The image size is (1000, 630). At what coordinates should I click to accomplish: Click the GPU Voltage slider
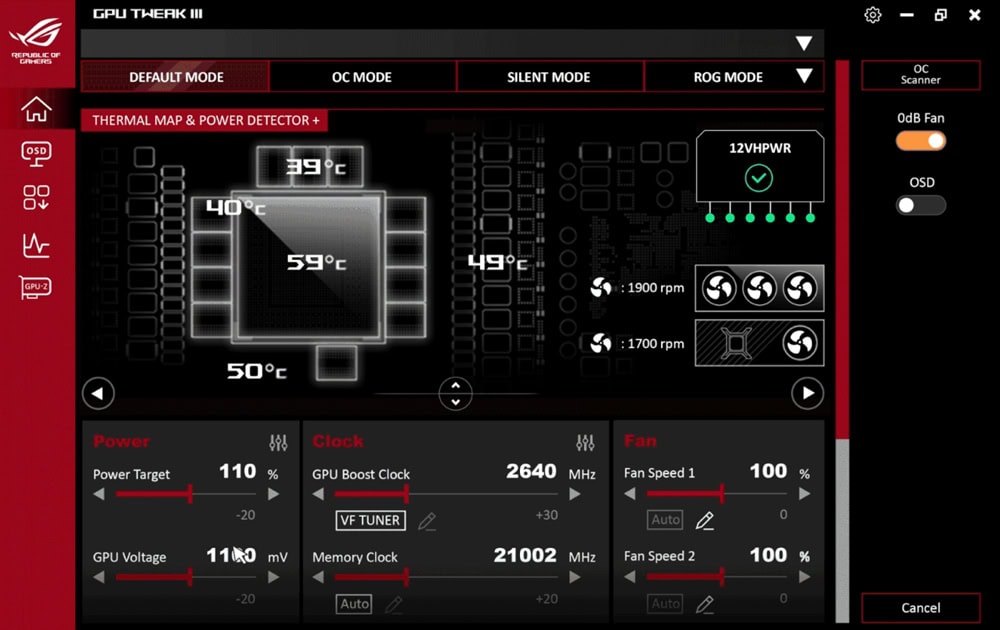[x=186, y=577]
